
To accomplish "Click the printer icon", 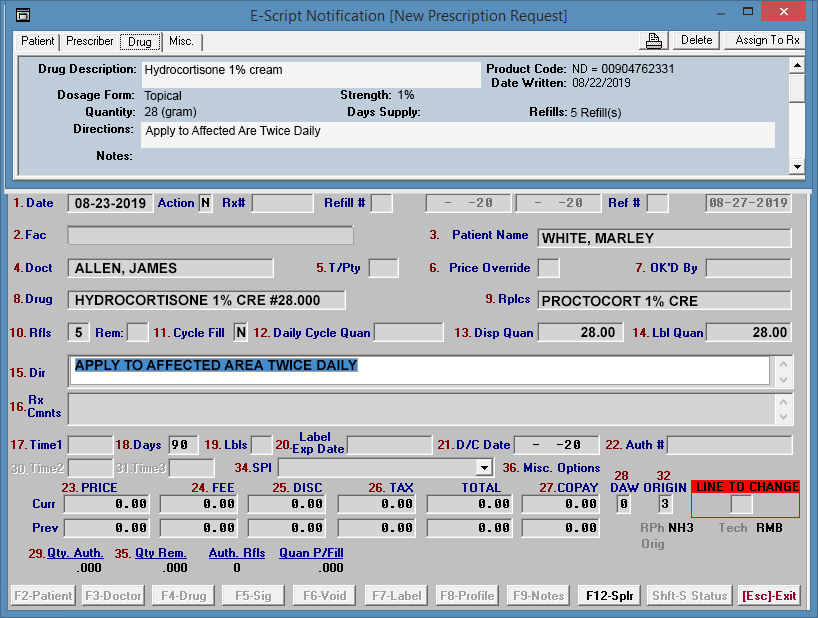I will click(x=654, y=41).
